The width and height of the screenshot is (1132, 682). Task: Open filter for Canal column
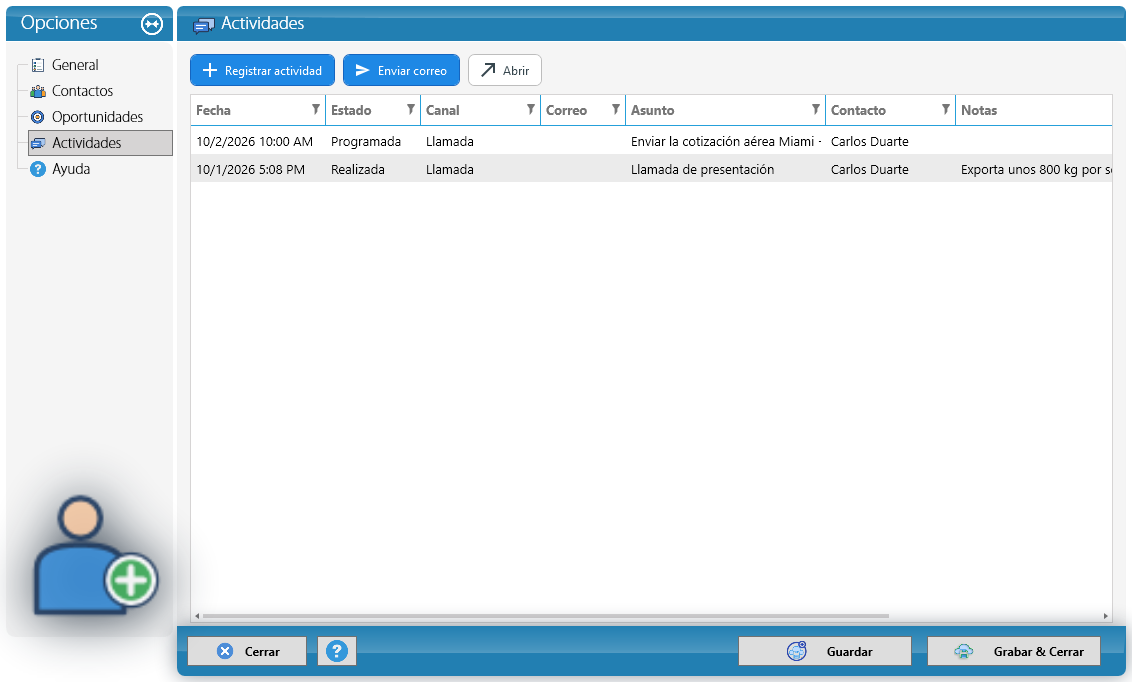coord(531,110)
